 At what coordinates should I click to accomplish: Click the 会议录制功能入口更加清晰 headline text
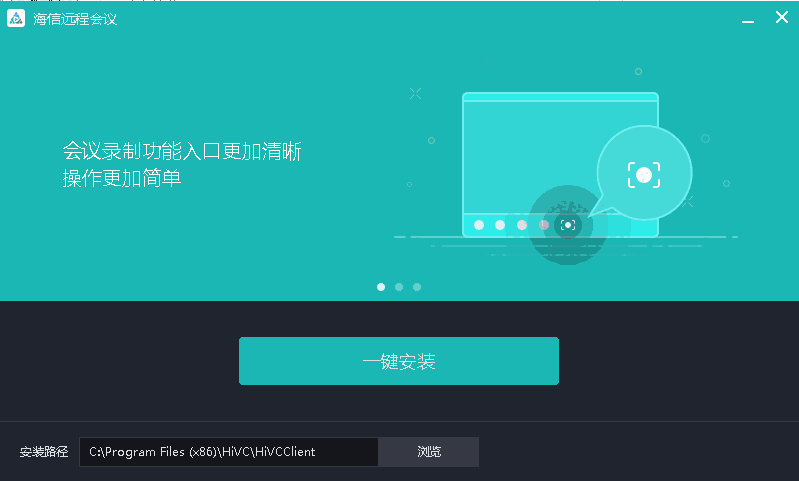[x=182, y=151]
